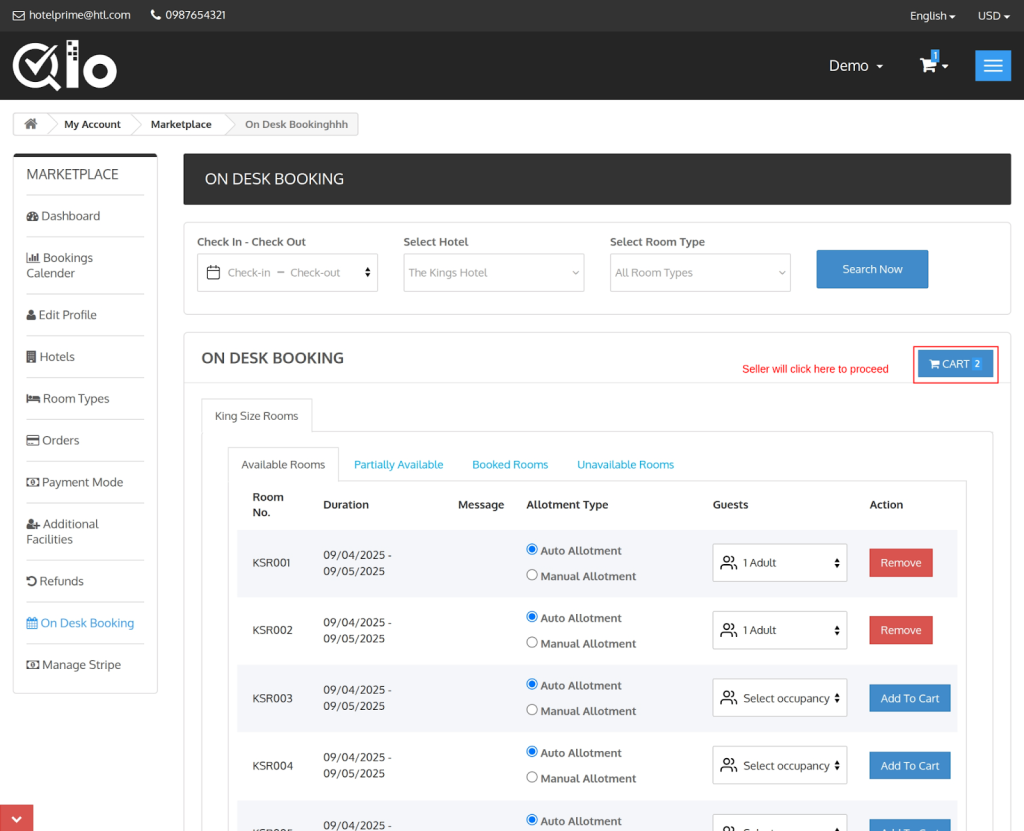Go to home via breadcrumb house icon
The width and height of the screenshot is (1024, 831).
coord(31,123)
